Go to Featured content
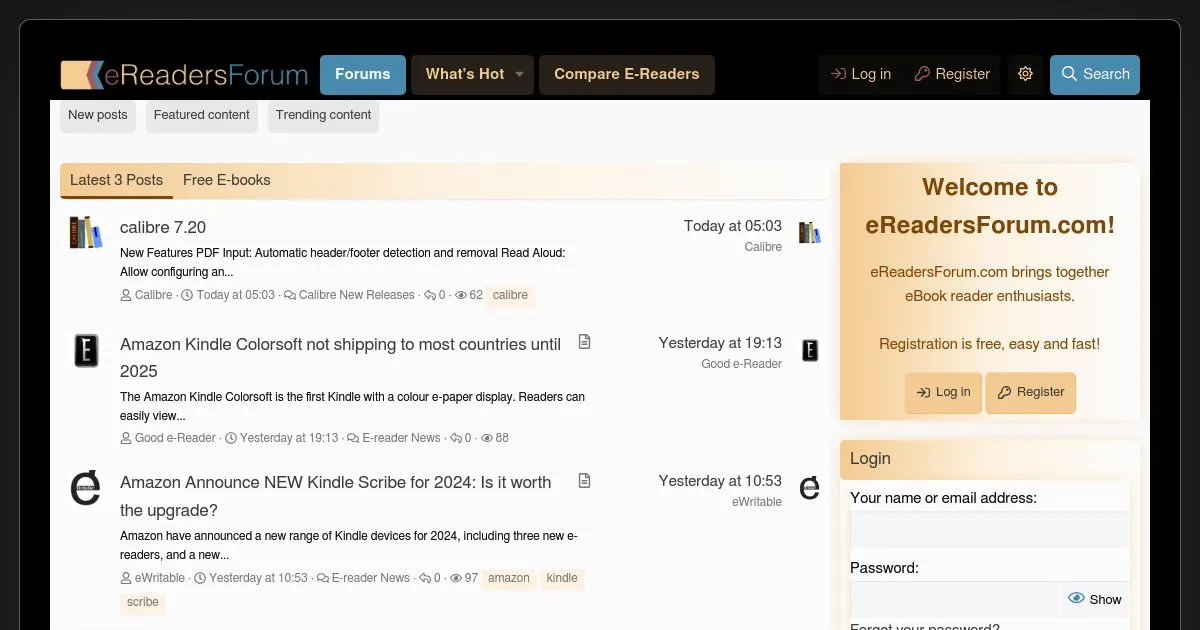Screen dimensions: 1200x630 coord(202,115)
